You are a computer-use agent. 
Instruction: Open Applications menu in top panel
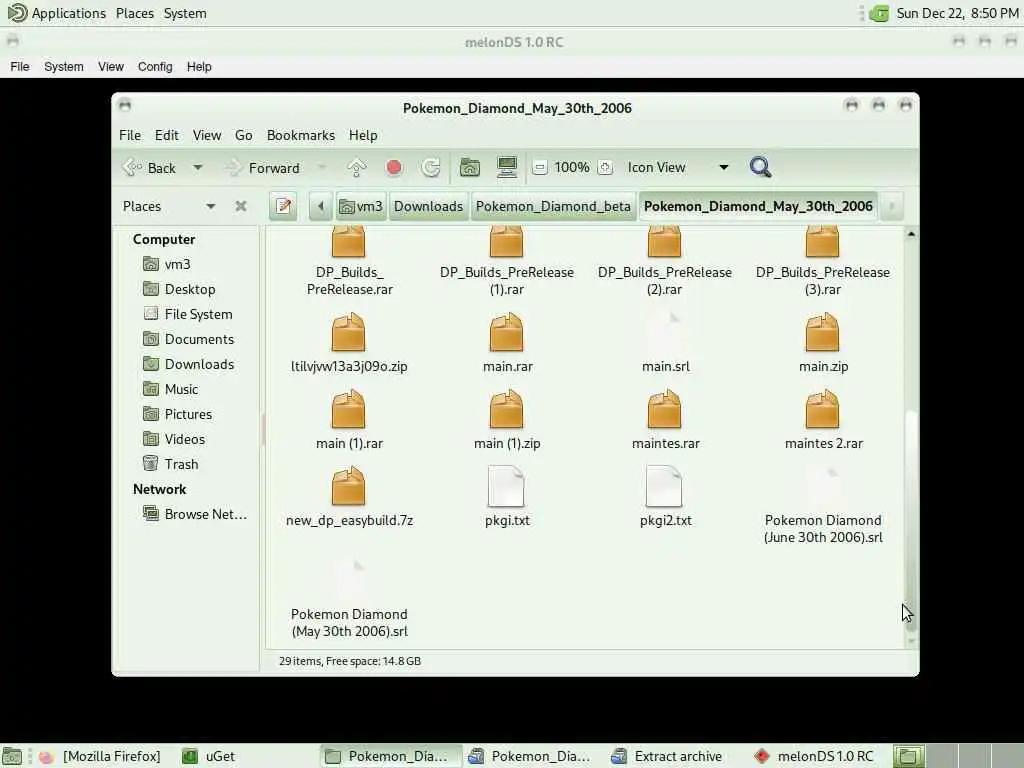57,13
